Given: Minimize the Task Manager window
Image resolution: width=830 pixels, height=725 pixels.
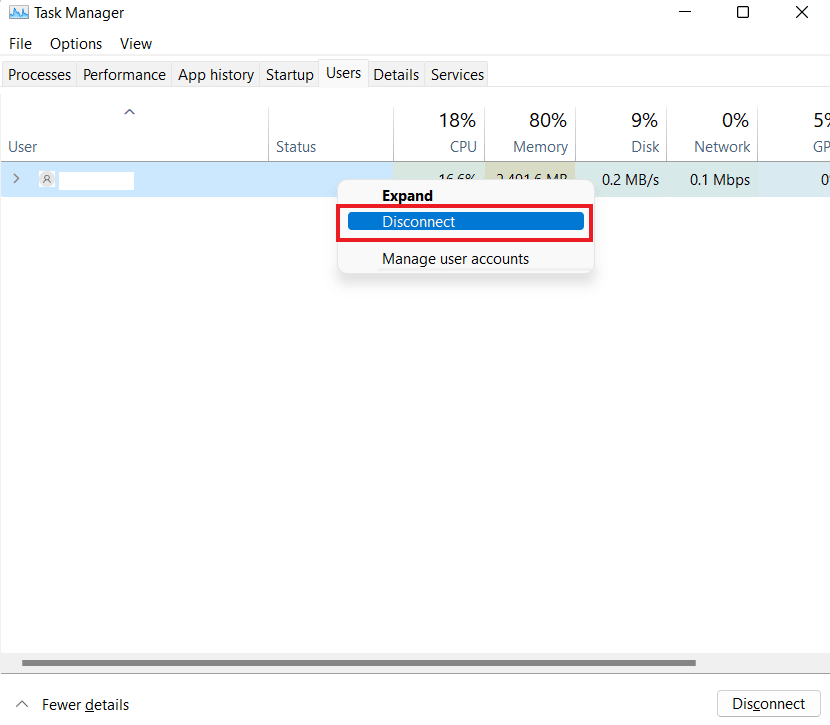Looking at the screenshot, I should point(685,12).
